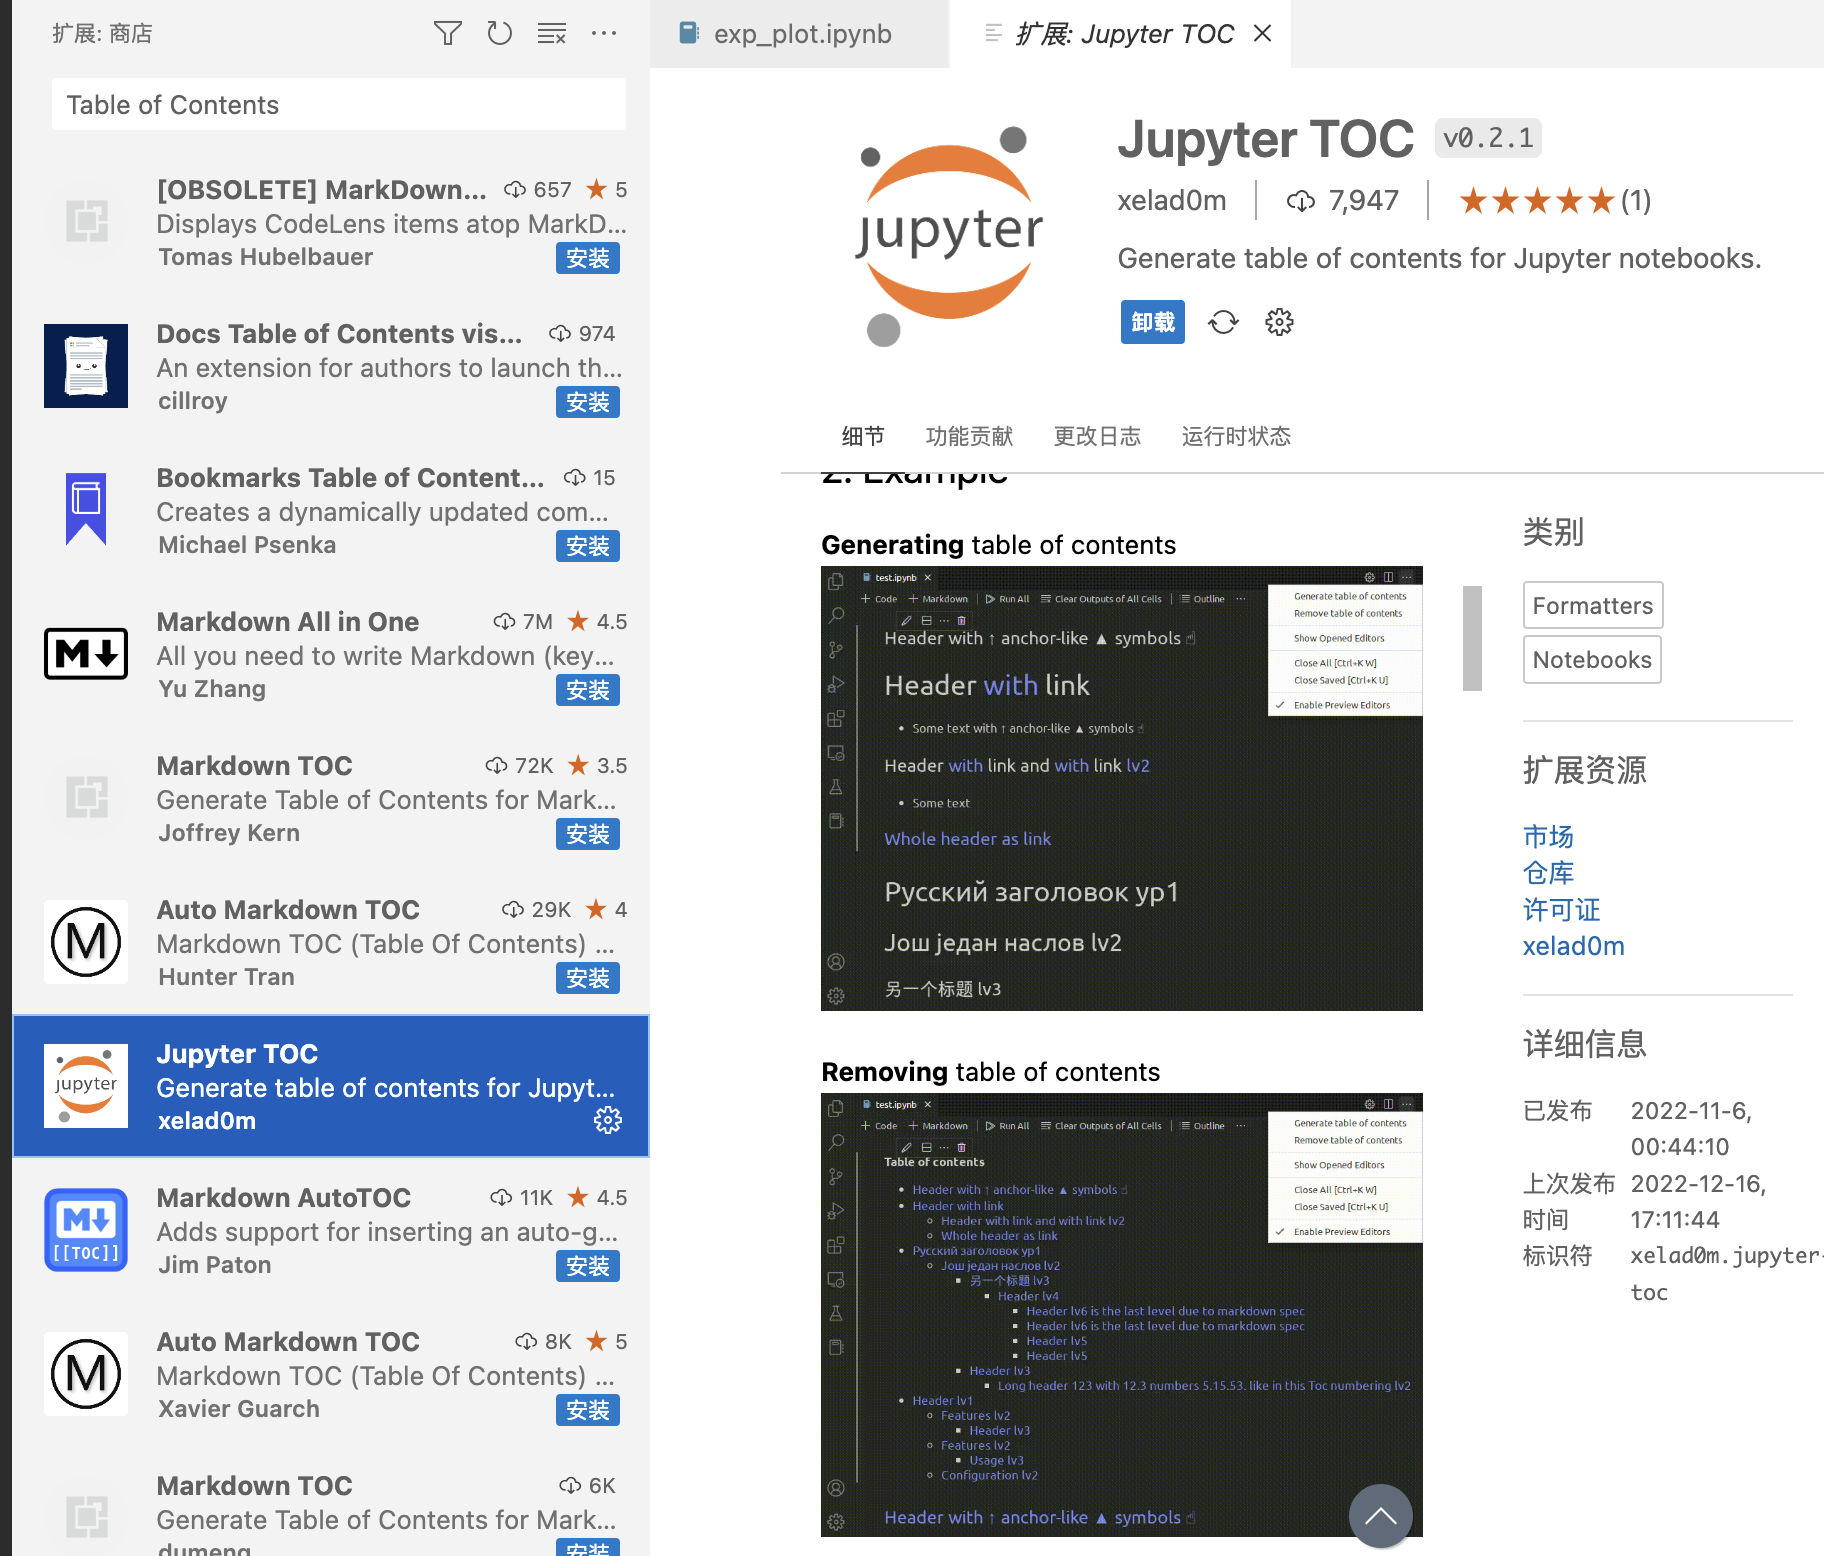The width and height of the screenshot is (1824, 1556).
Task: Click the auto-update sync icon
Action: [x=1223, y=322]
